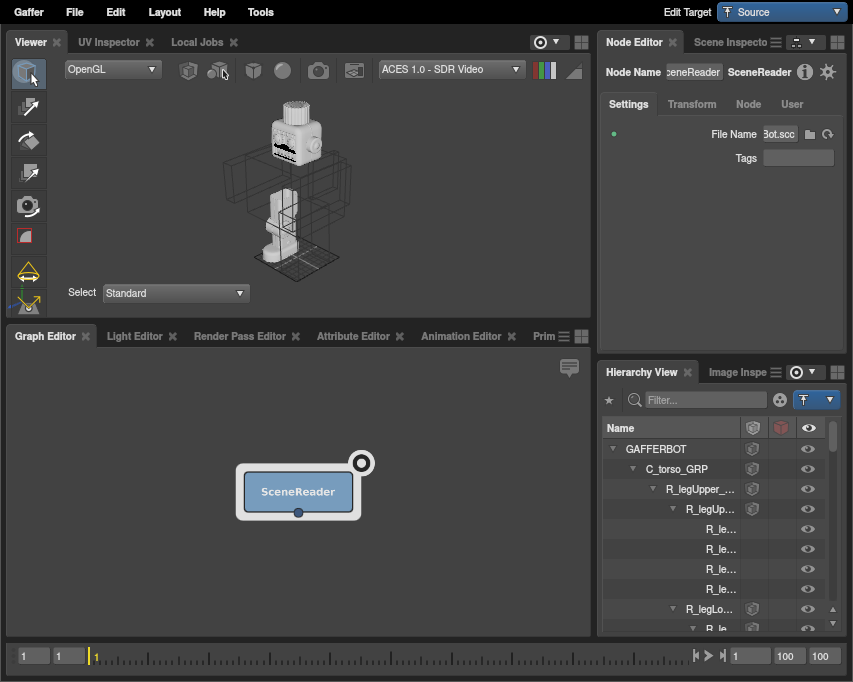Open the Layout menu
The height and width of the screenshot is (682, 853).
tap(164, 12)
